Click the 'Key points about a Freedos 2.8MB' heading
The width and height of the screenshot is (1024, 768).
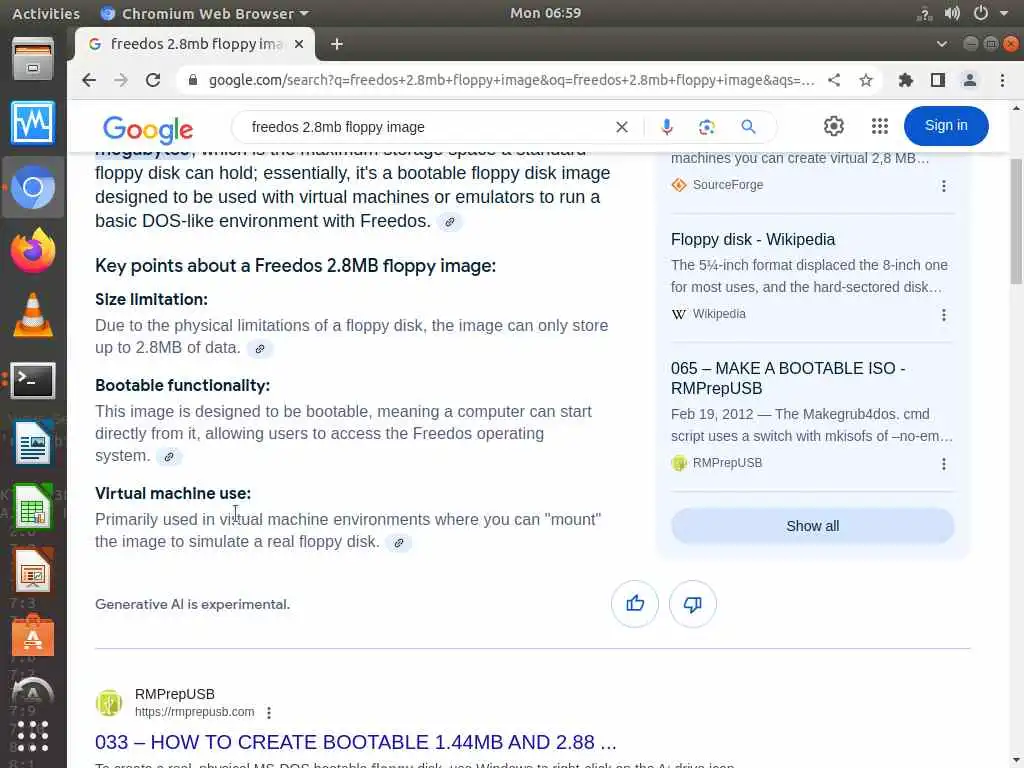click(x=295, y=266)
